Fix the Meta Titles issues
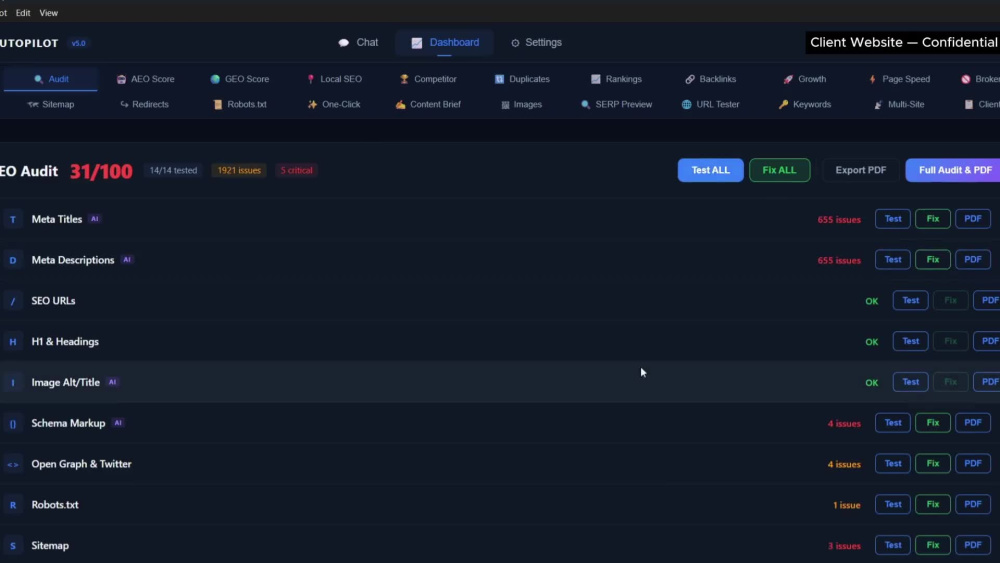 click(932, 219)
